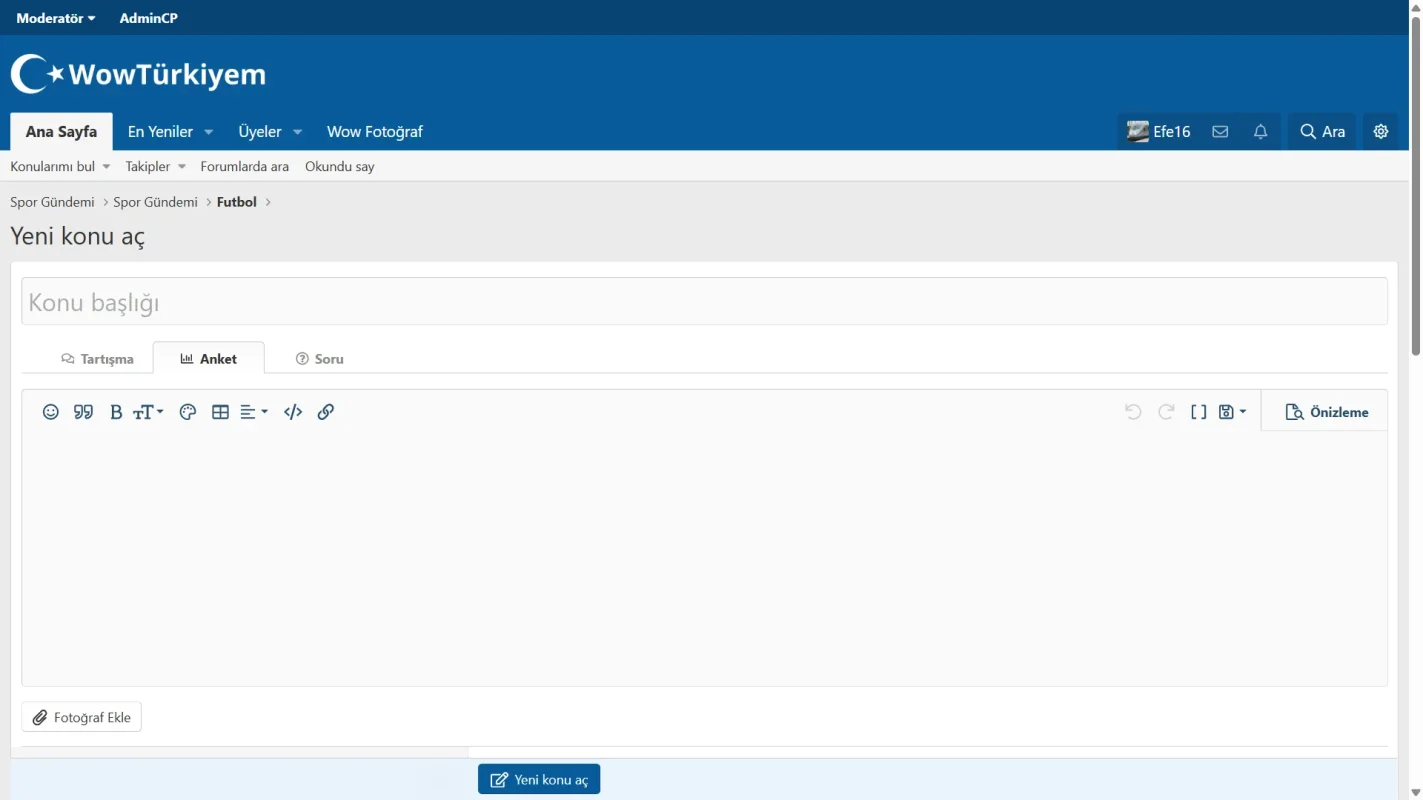
Task: Open the text color palette
Action: pos(187,412)
